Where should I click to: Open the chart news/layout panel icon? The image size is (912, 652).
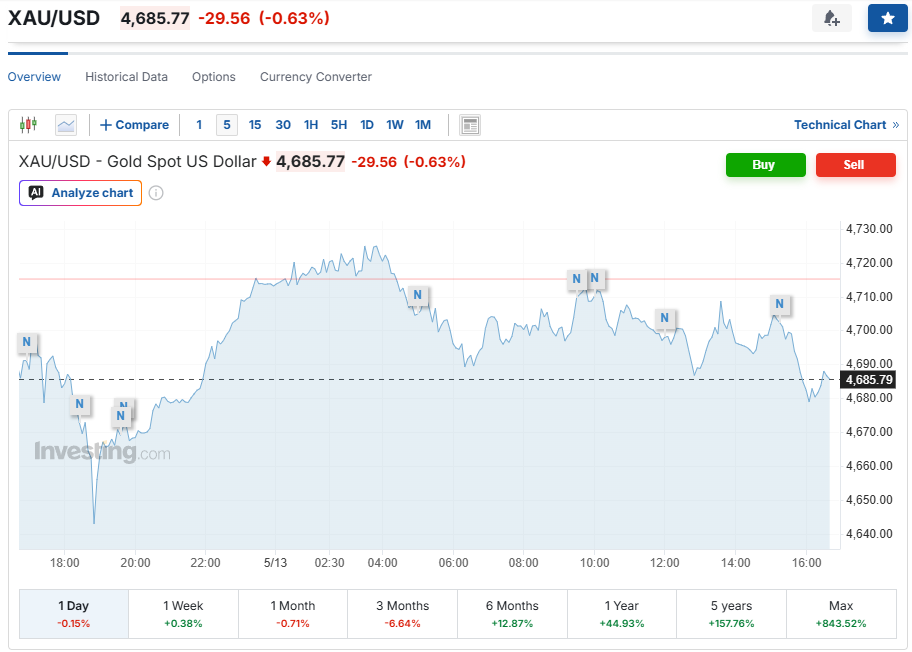[470, 124]
